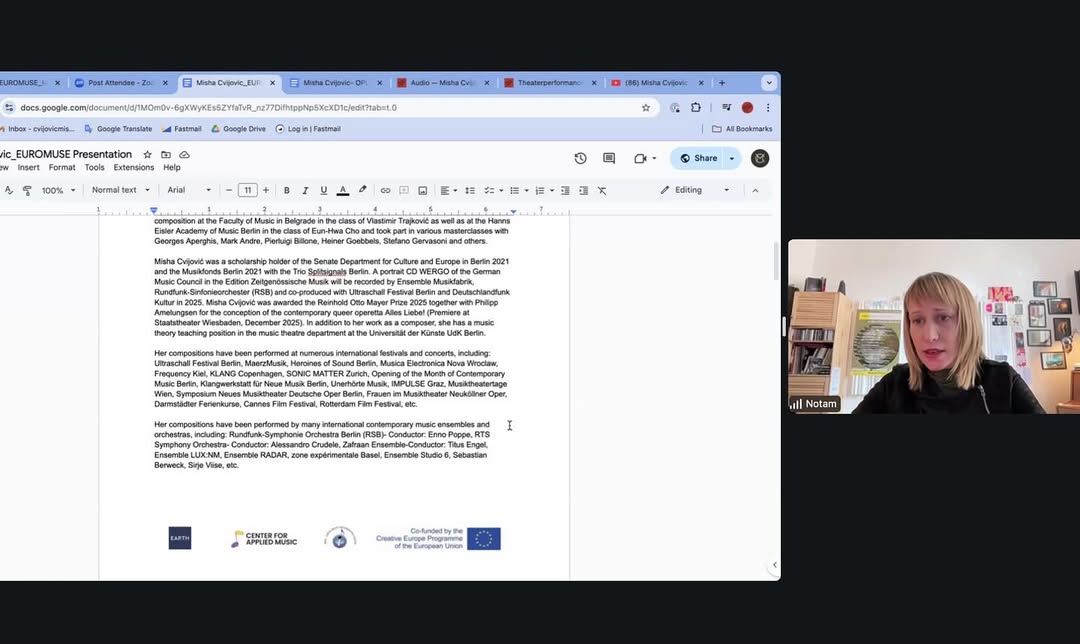Open the Editing mode dropdown
The height and width of the screenshot is (644, 1080).
pos(695,190)
